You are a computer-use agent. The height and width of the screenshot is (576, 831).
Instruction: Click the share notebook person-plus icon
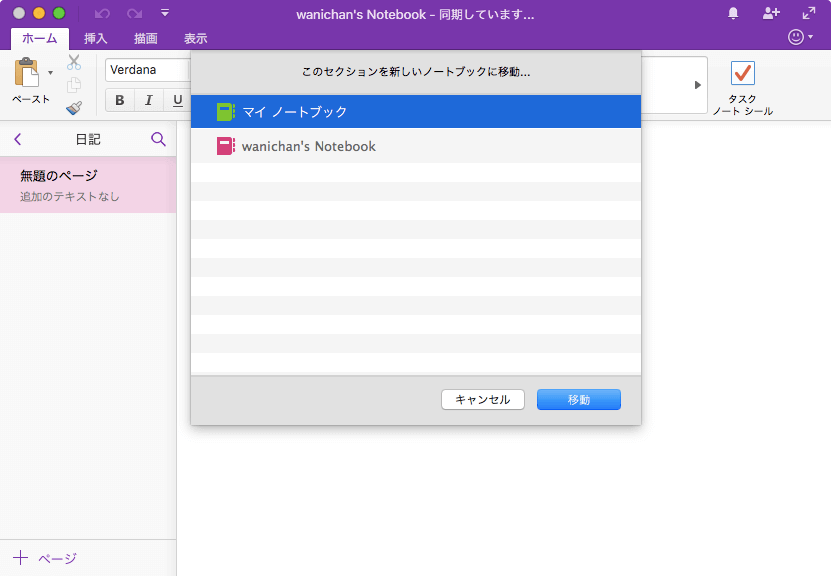(x=771, y=13)
